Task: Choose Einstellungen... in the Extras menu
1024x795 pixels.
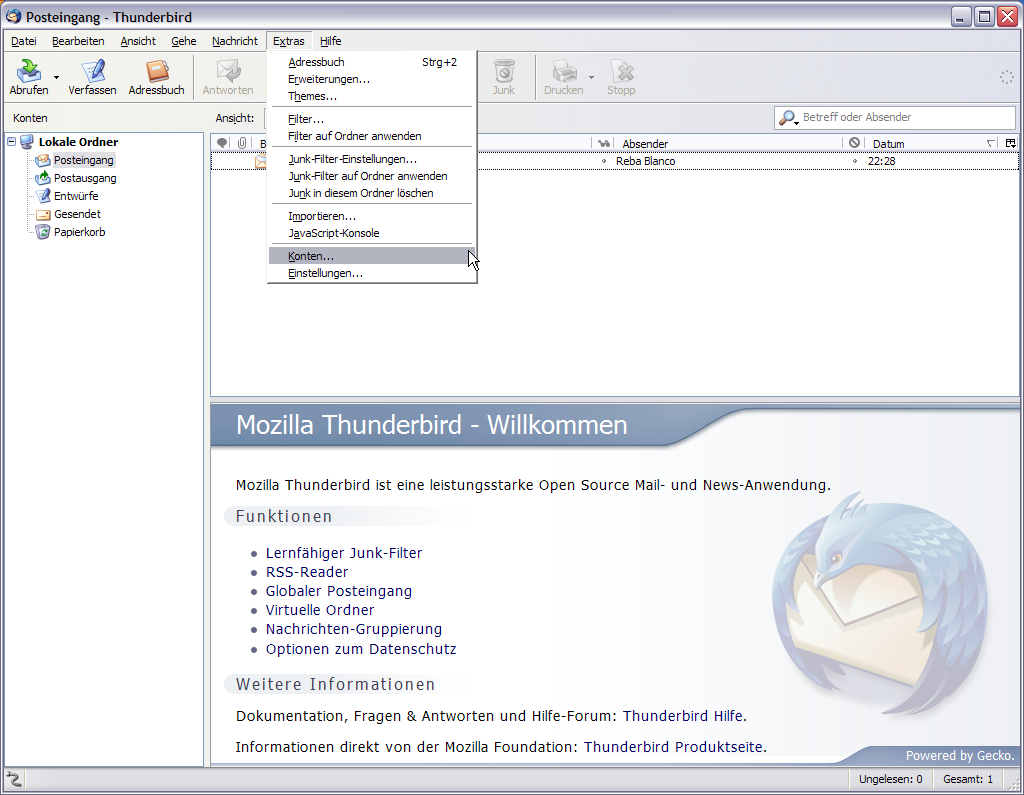Action: tap(372, 273)
